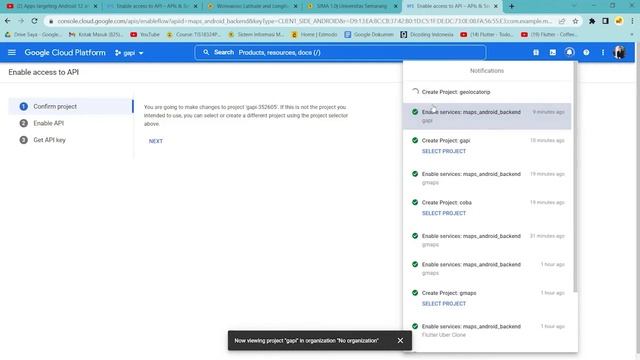Click SELECT PROJECT under Create Project: gmaps
The height and width of the screenshot is (360, 640).
point(444,304)
